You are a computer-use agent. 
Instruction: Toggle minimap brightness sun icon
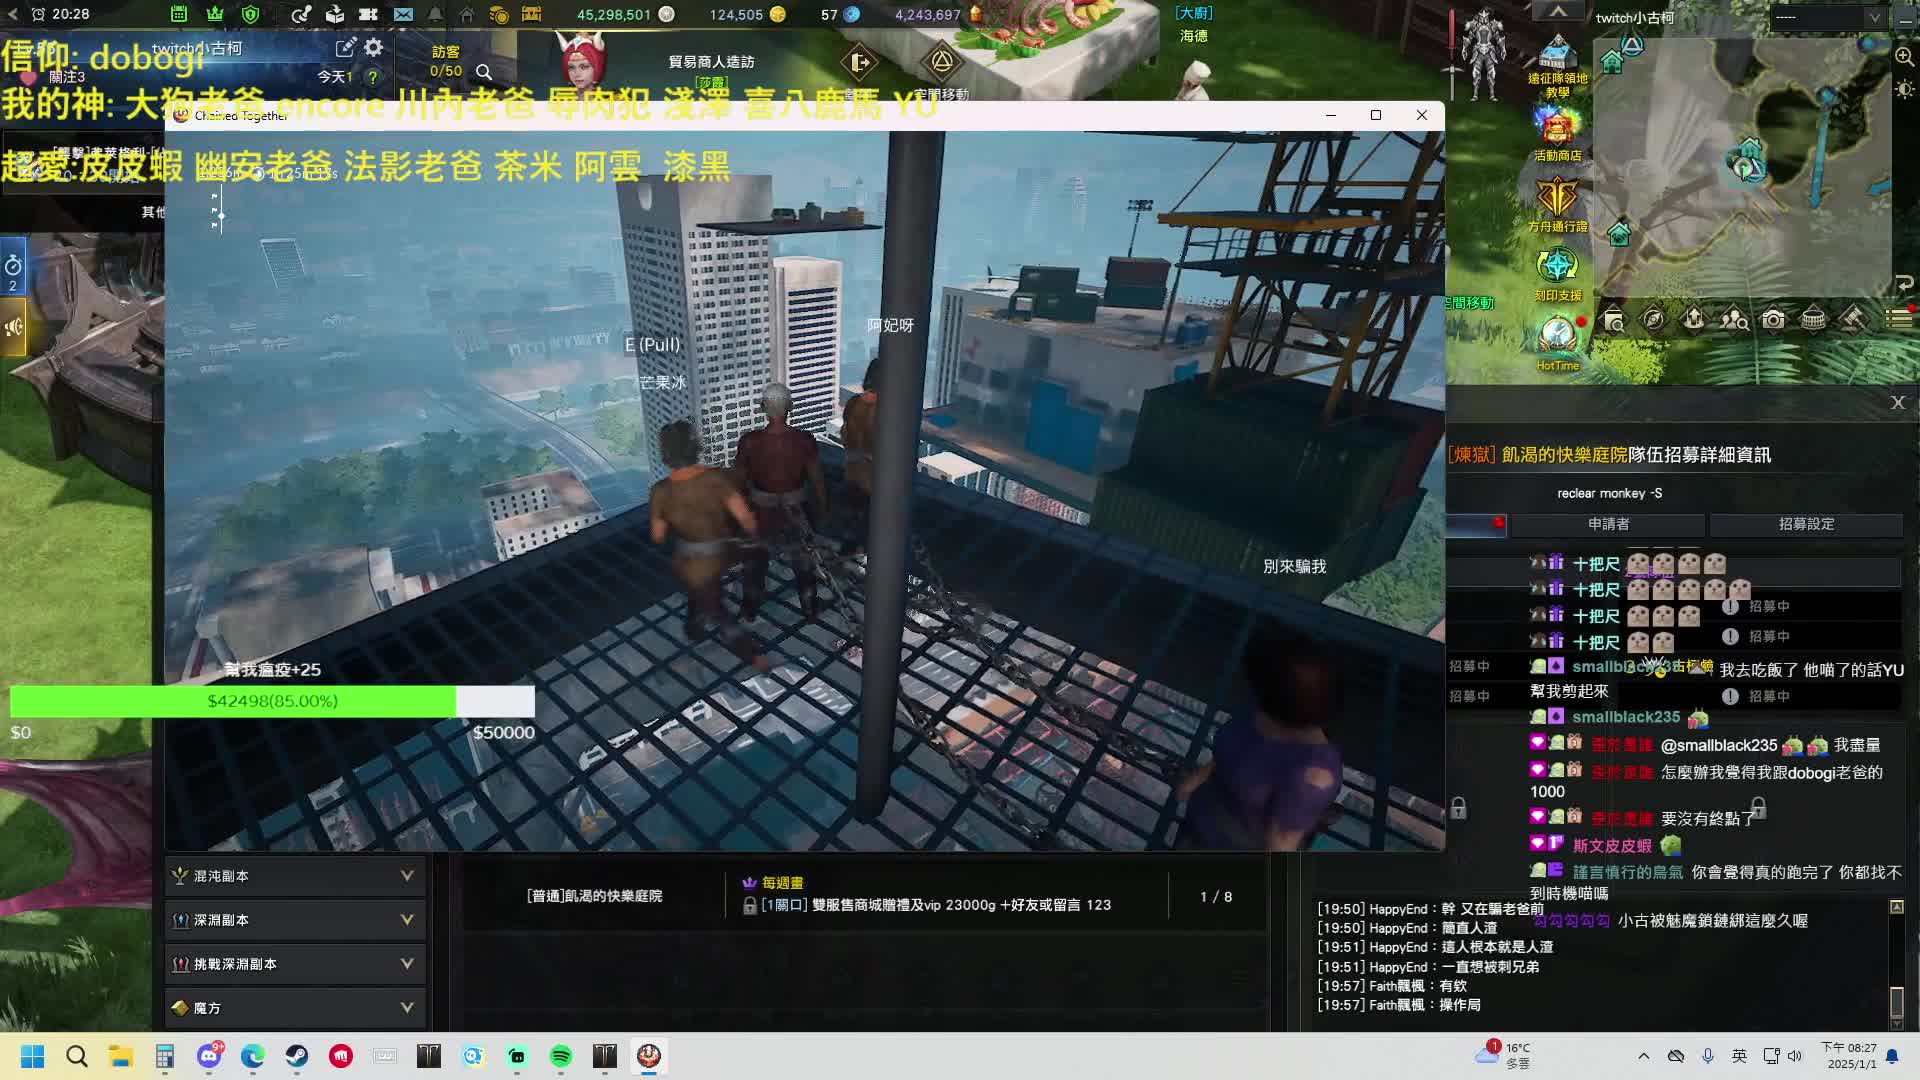(x=1904, y=89)
